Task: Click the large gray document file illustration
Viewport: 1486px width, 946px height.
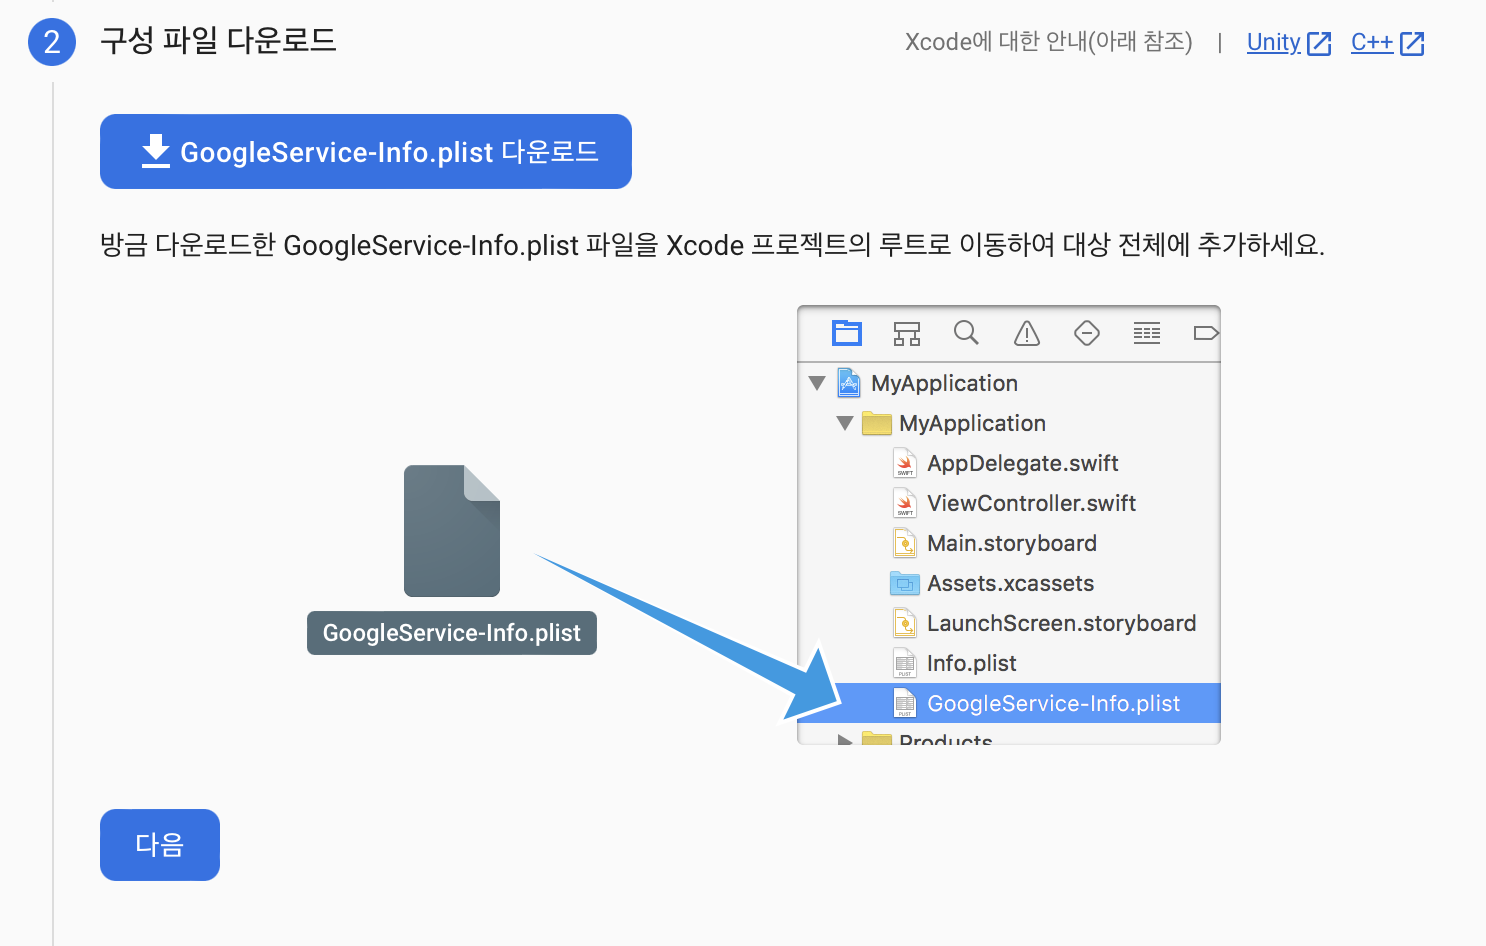Action: pos(452,531)
